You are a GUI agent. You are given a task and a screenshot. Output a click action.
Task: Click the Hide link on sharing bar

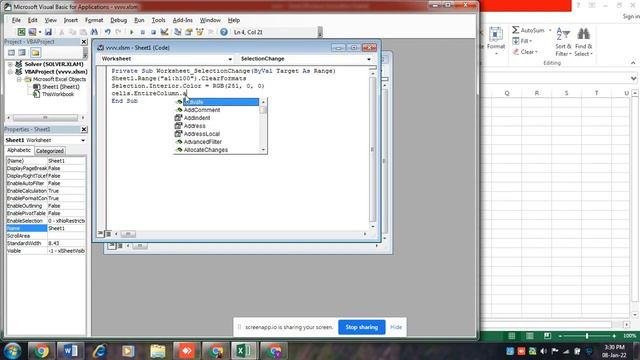[396, 327]
